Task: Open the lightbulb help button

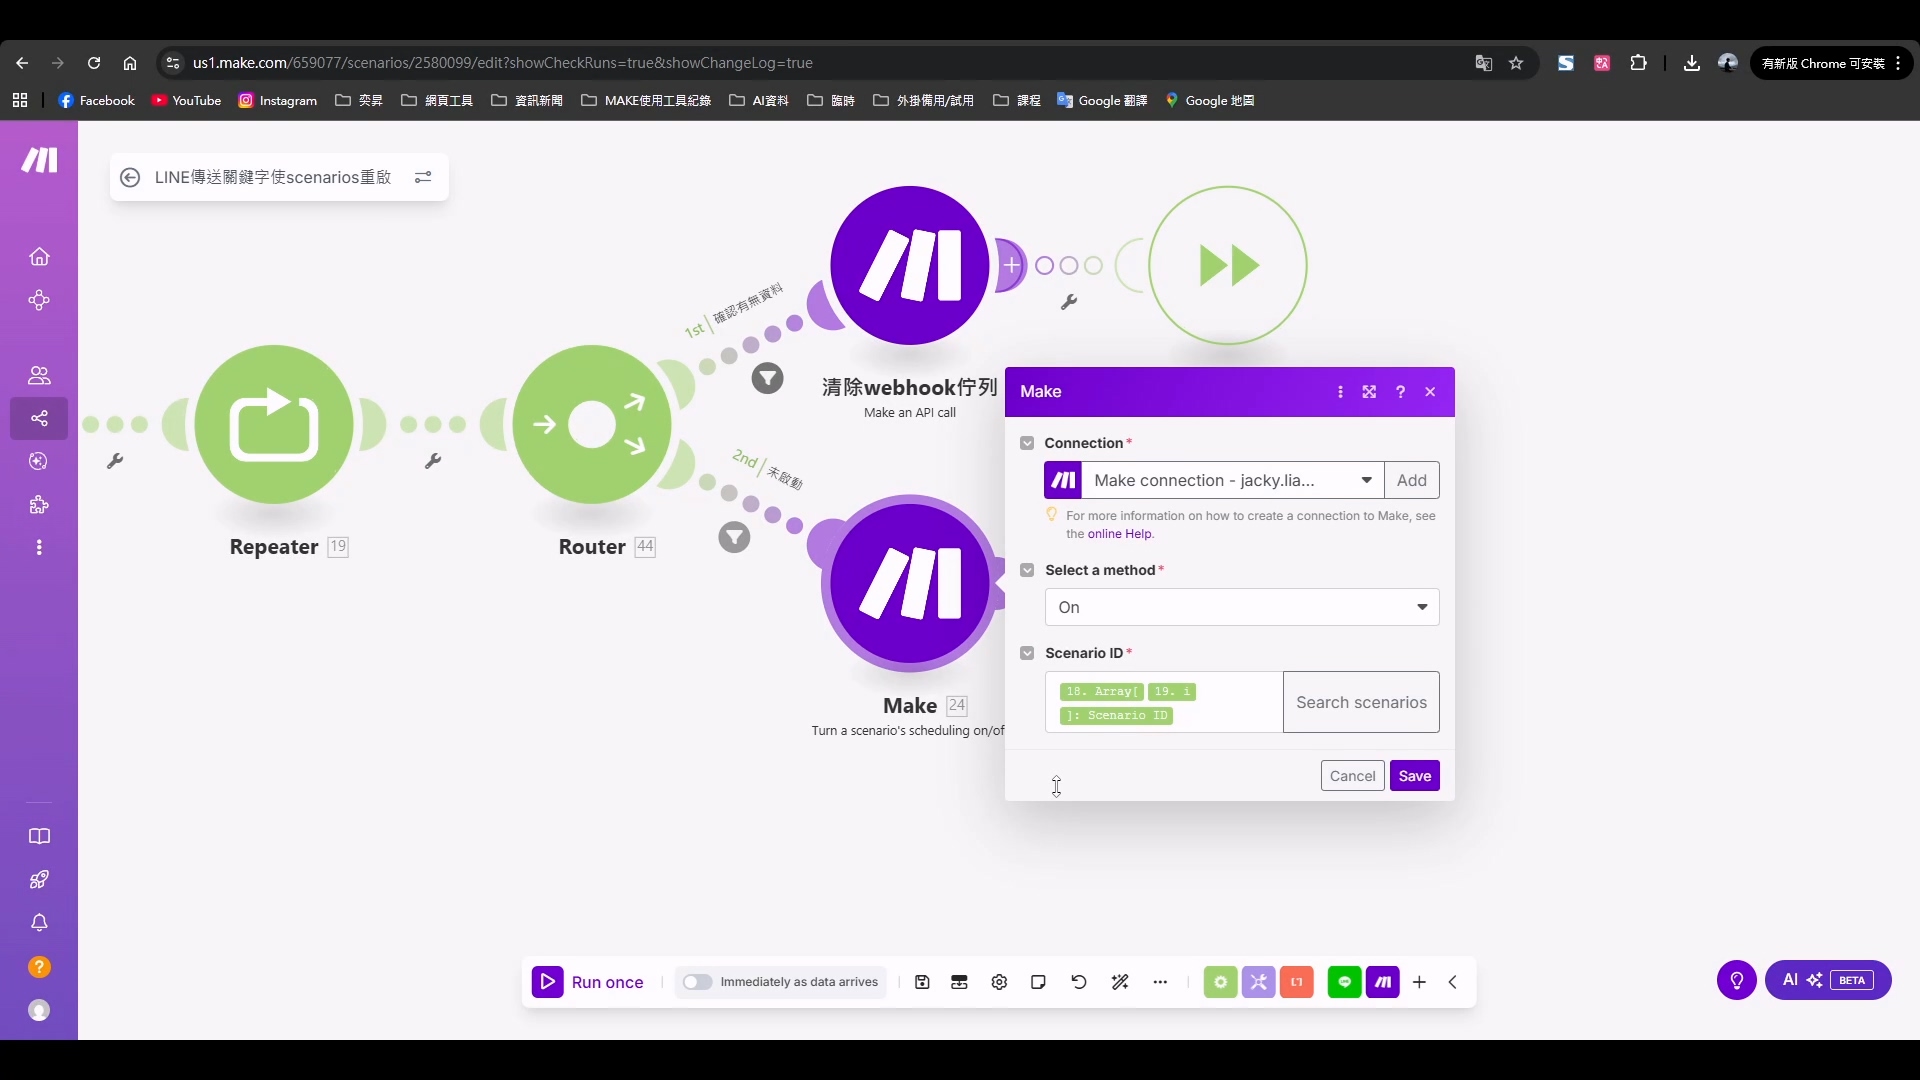Action: (x=1737, y=980)
